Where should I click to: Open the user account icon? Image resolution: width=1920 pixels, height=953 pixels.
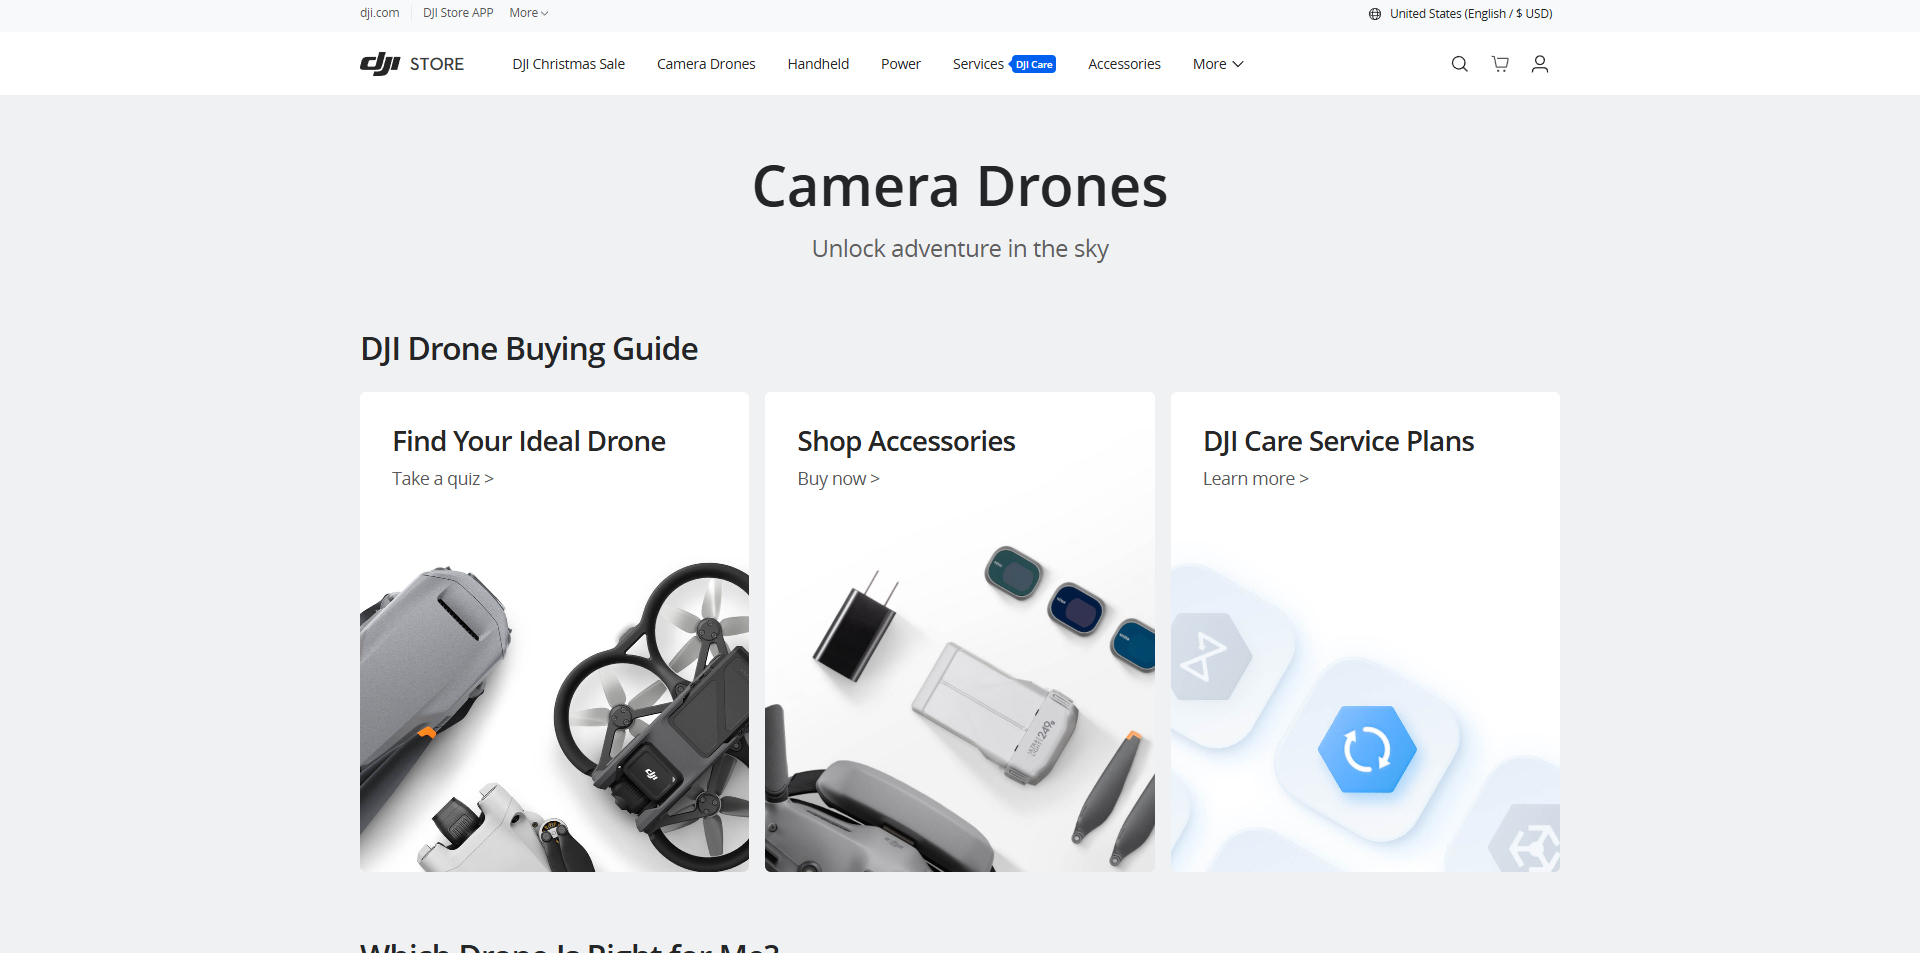click(x=1540, y=63)
